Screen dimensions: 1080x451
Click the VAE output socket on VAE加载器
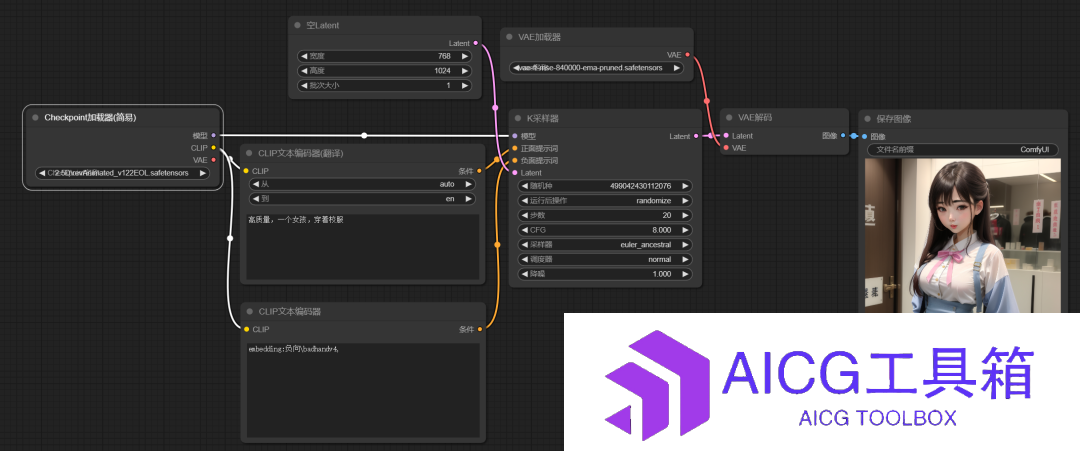point(687,54)
